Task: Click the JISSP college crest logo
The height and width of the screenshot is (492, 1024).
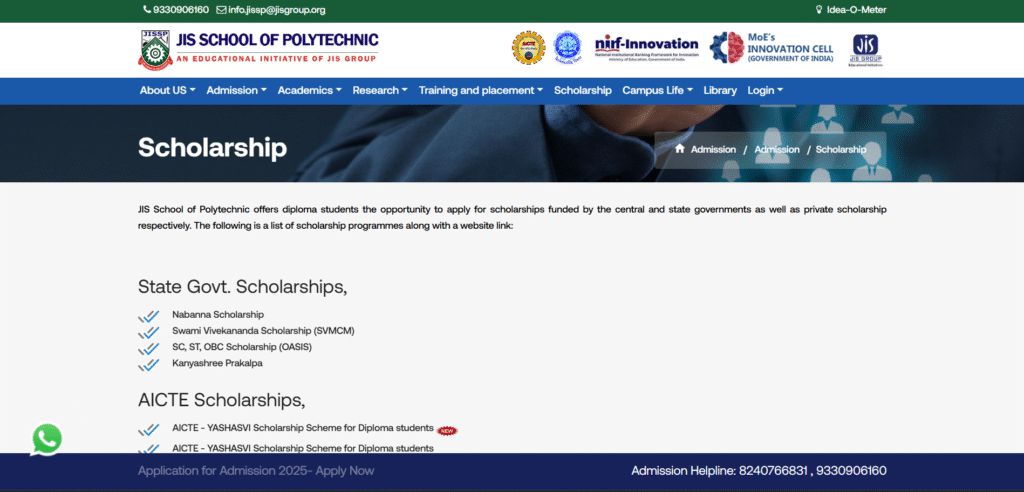Action: (x=154, y=49)
